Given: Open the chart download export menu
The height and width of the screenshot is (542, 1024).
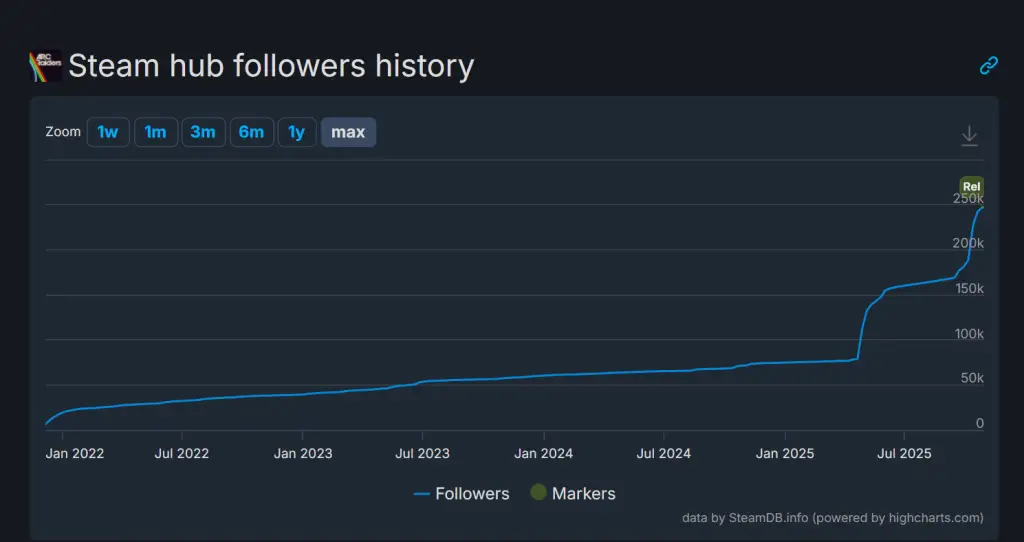Looking at the screenshot, I should pos(969,135).
